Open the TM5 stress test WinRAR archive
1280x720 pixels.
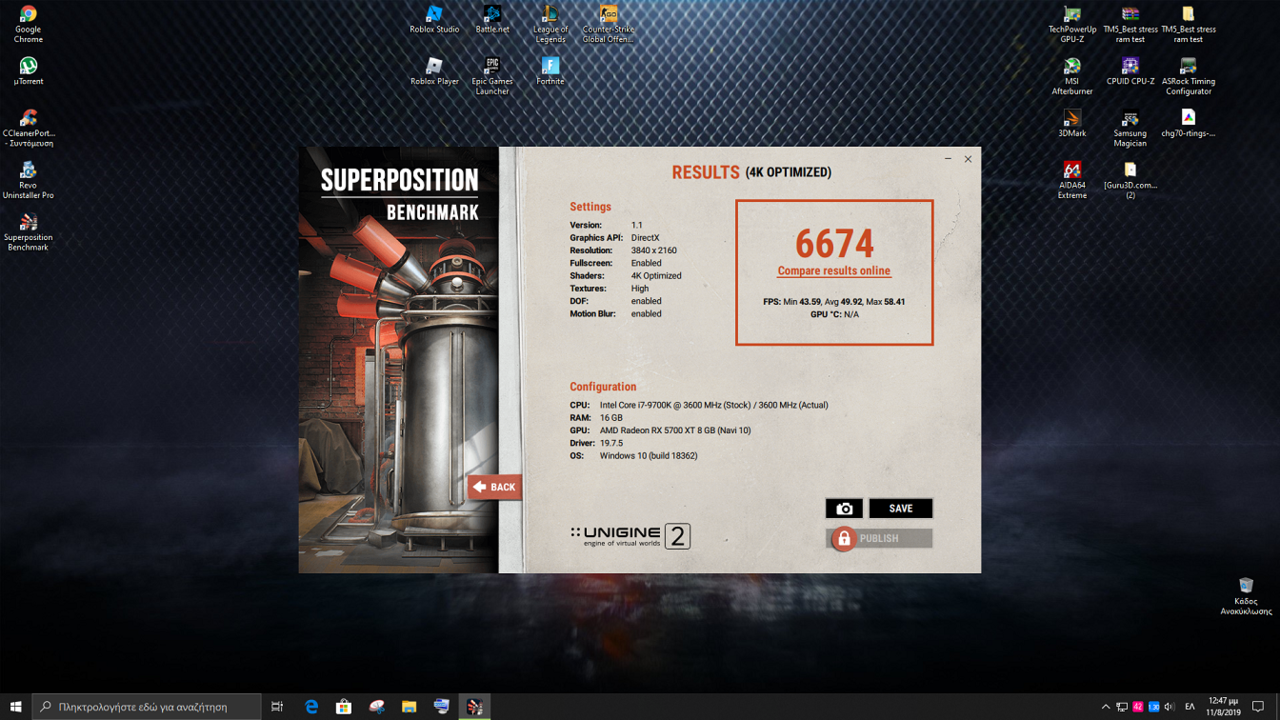(1130, 24)
